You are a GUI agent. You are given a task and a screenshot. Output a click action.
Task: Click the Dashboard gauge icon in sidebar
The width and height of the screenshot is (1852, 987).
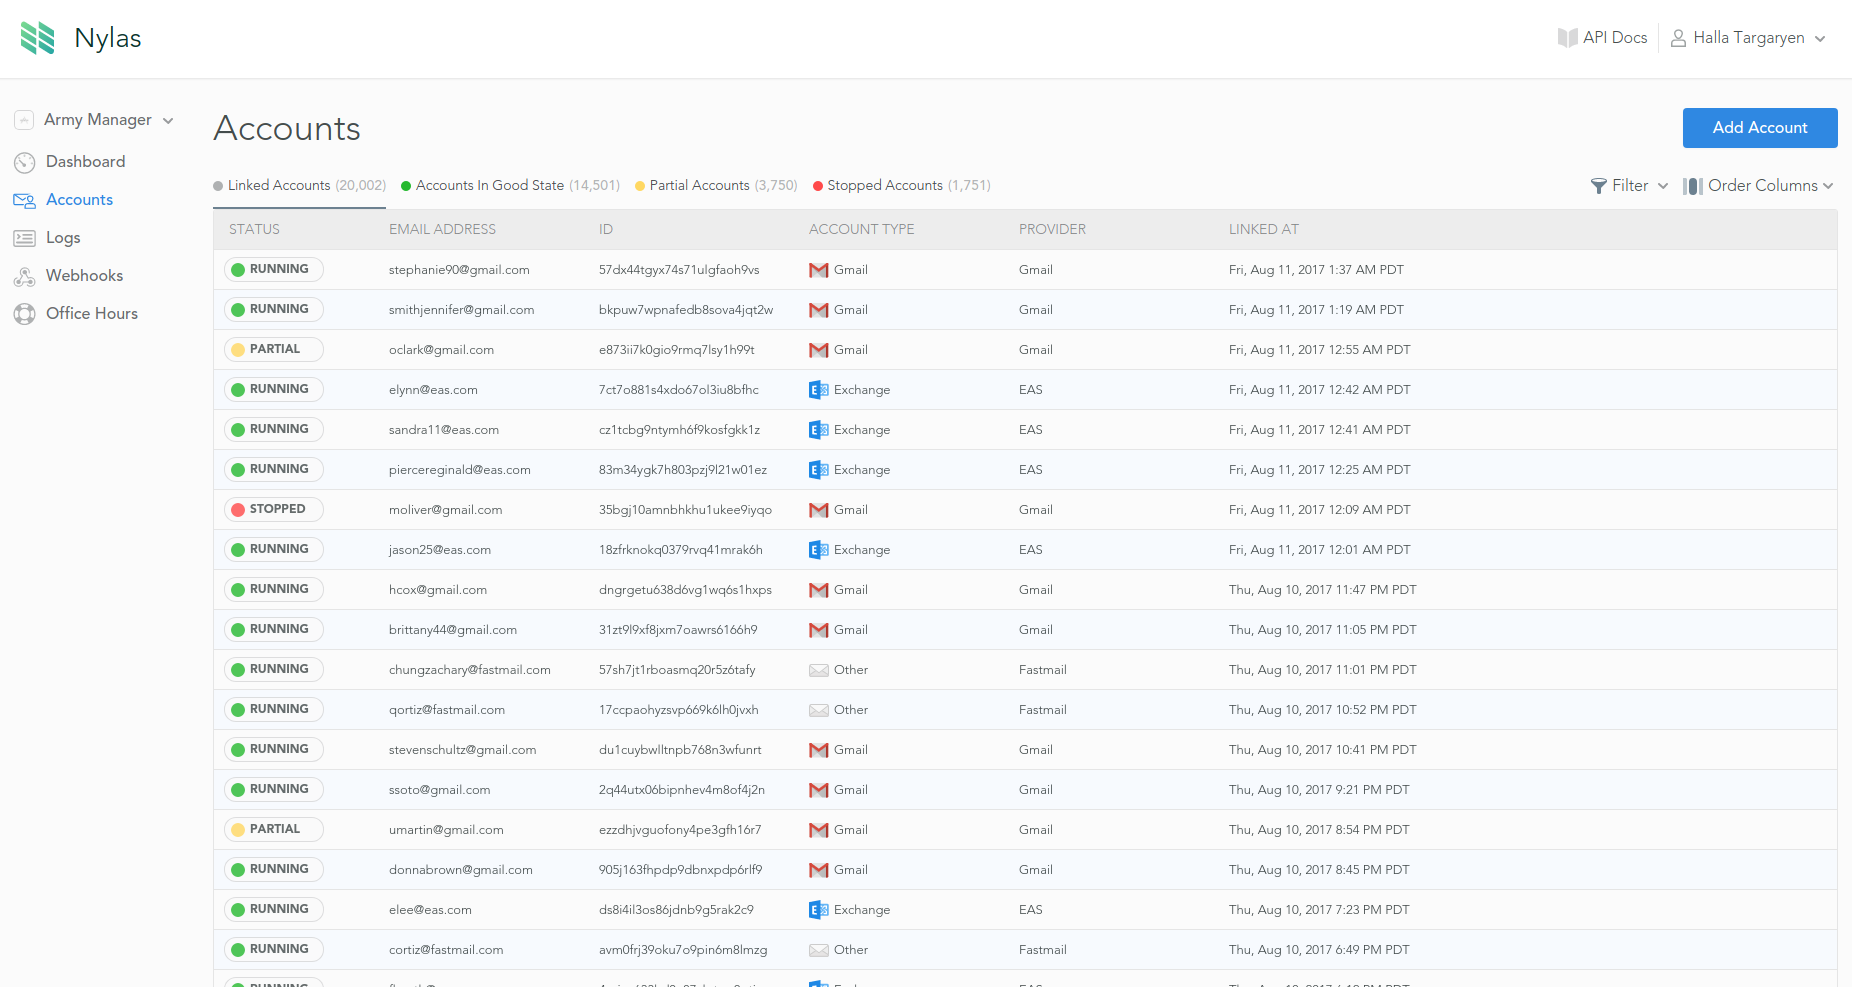tap(25, 162)
